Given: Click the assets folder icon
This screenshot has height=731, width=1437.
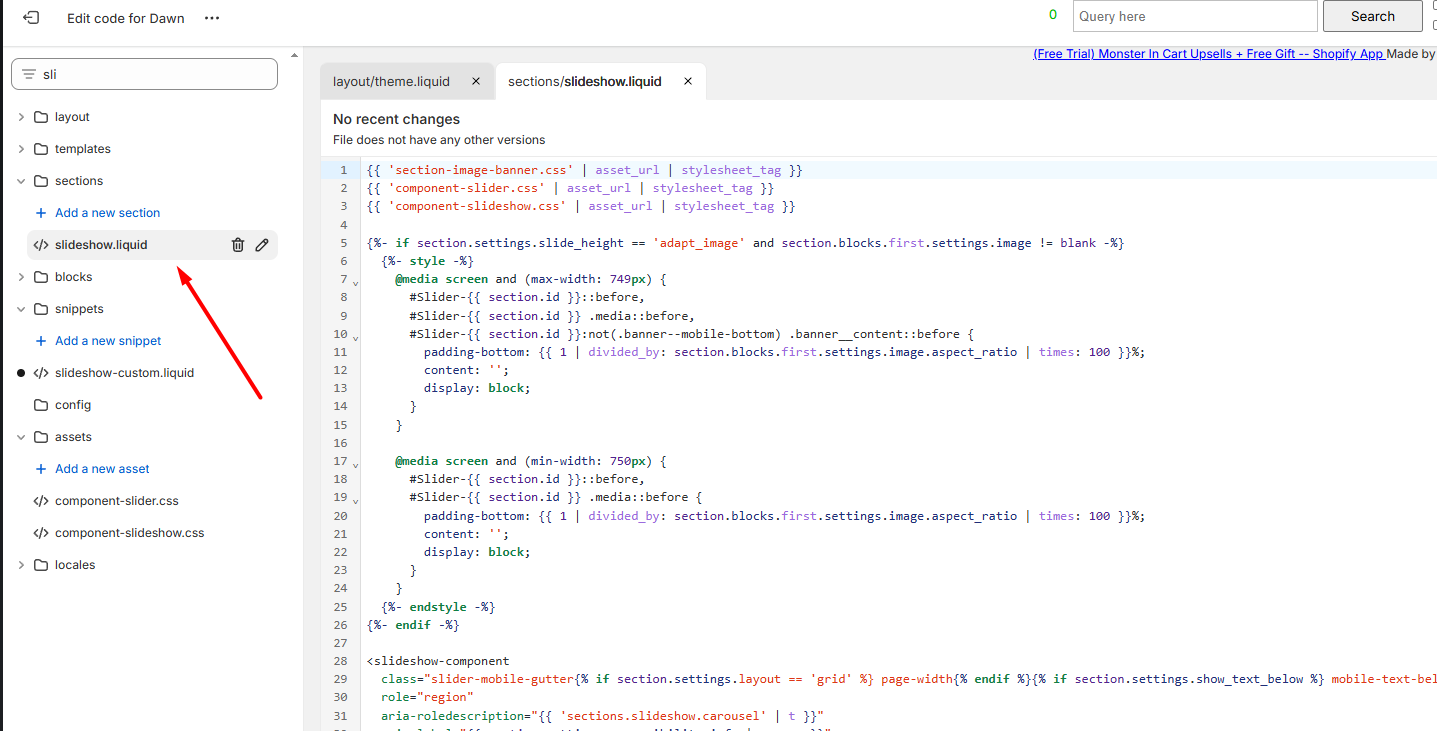Looking at the screenshot, I should [41, 437].
